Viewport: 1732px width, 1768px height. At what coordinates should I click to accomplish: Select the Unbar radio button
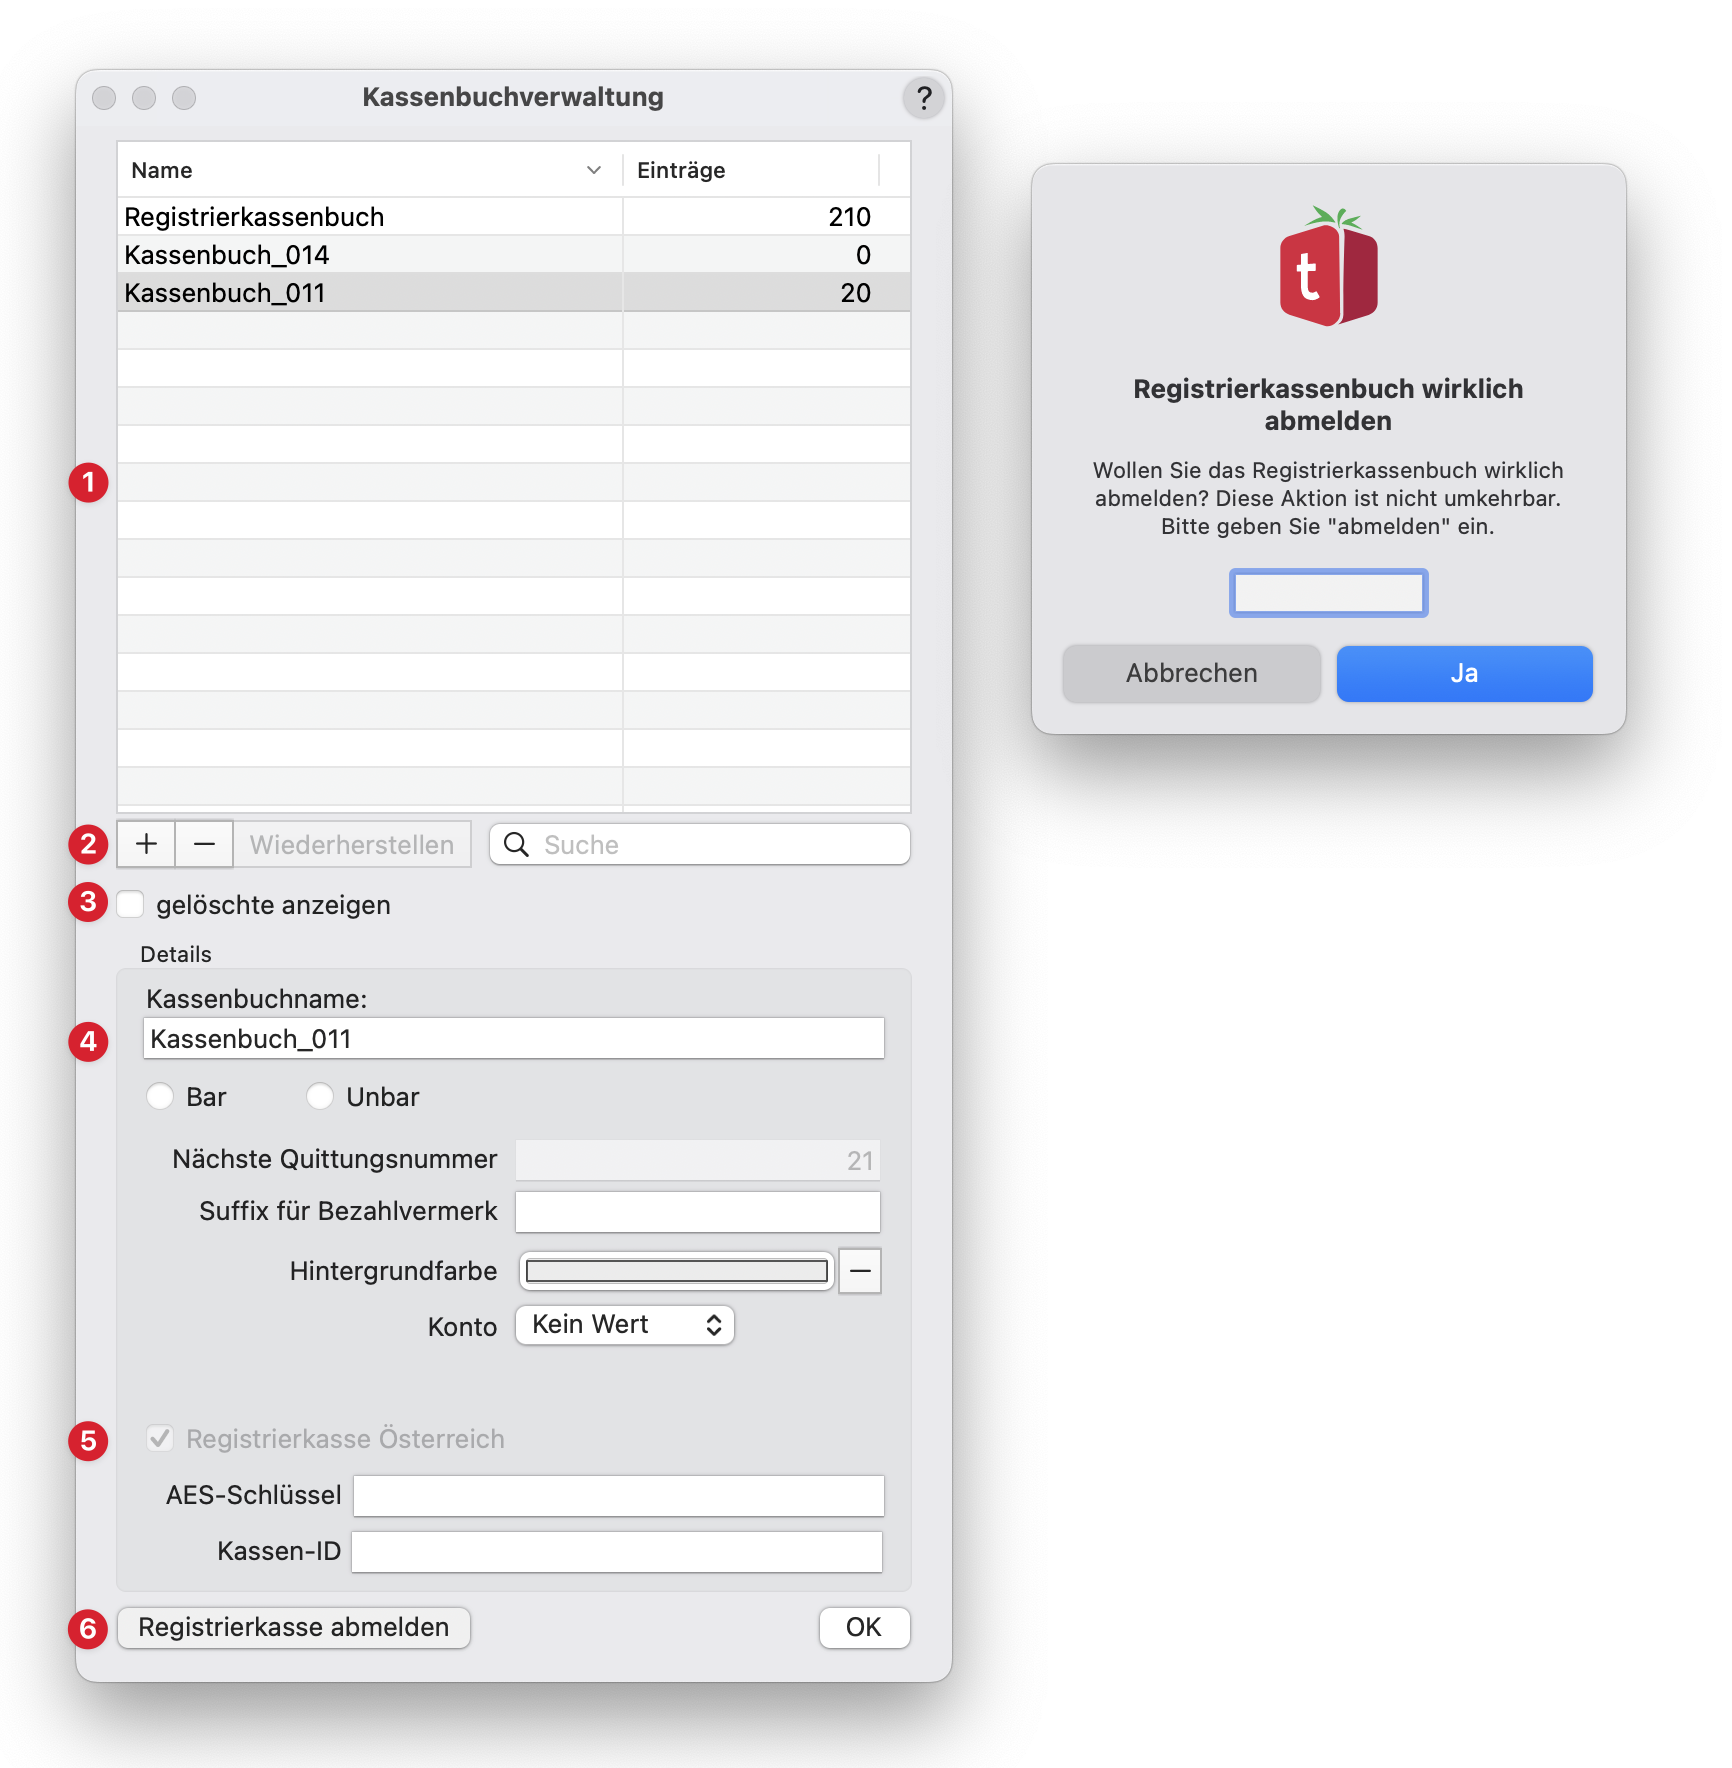[320, 1097]
